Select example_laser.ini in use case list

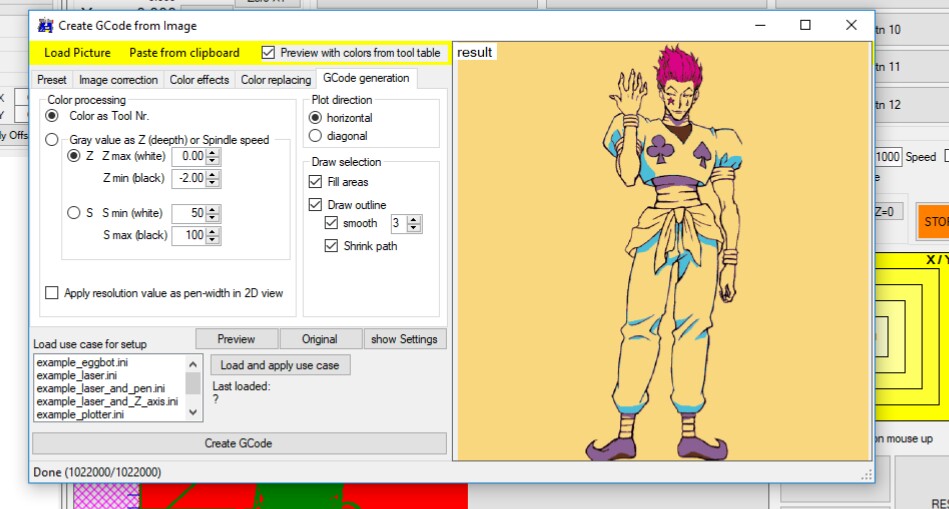click(x=77, y=375)
